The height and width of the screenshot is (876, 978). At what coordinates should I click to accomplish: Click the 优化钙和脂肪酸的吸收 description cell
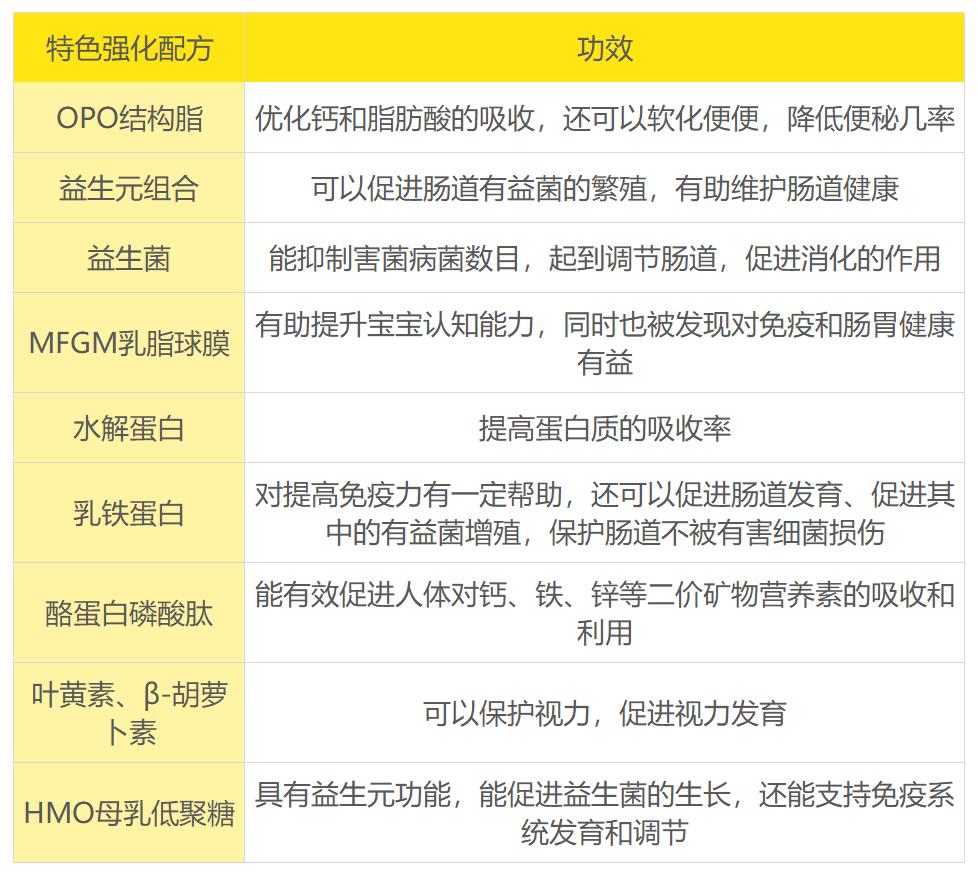604,118
